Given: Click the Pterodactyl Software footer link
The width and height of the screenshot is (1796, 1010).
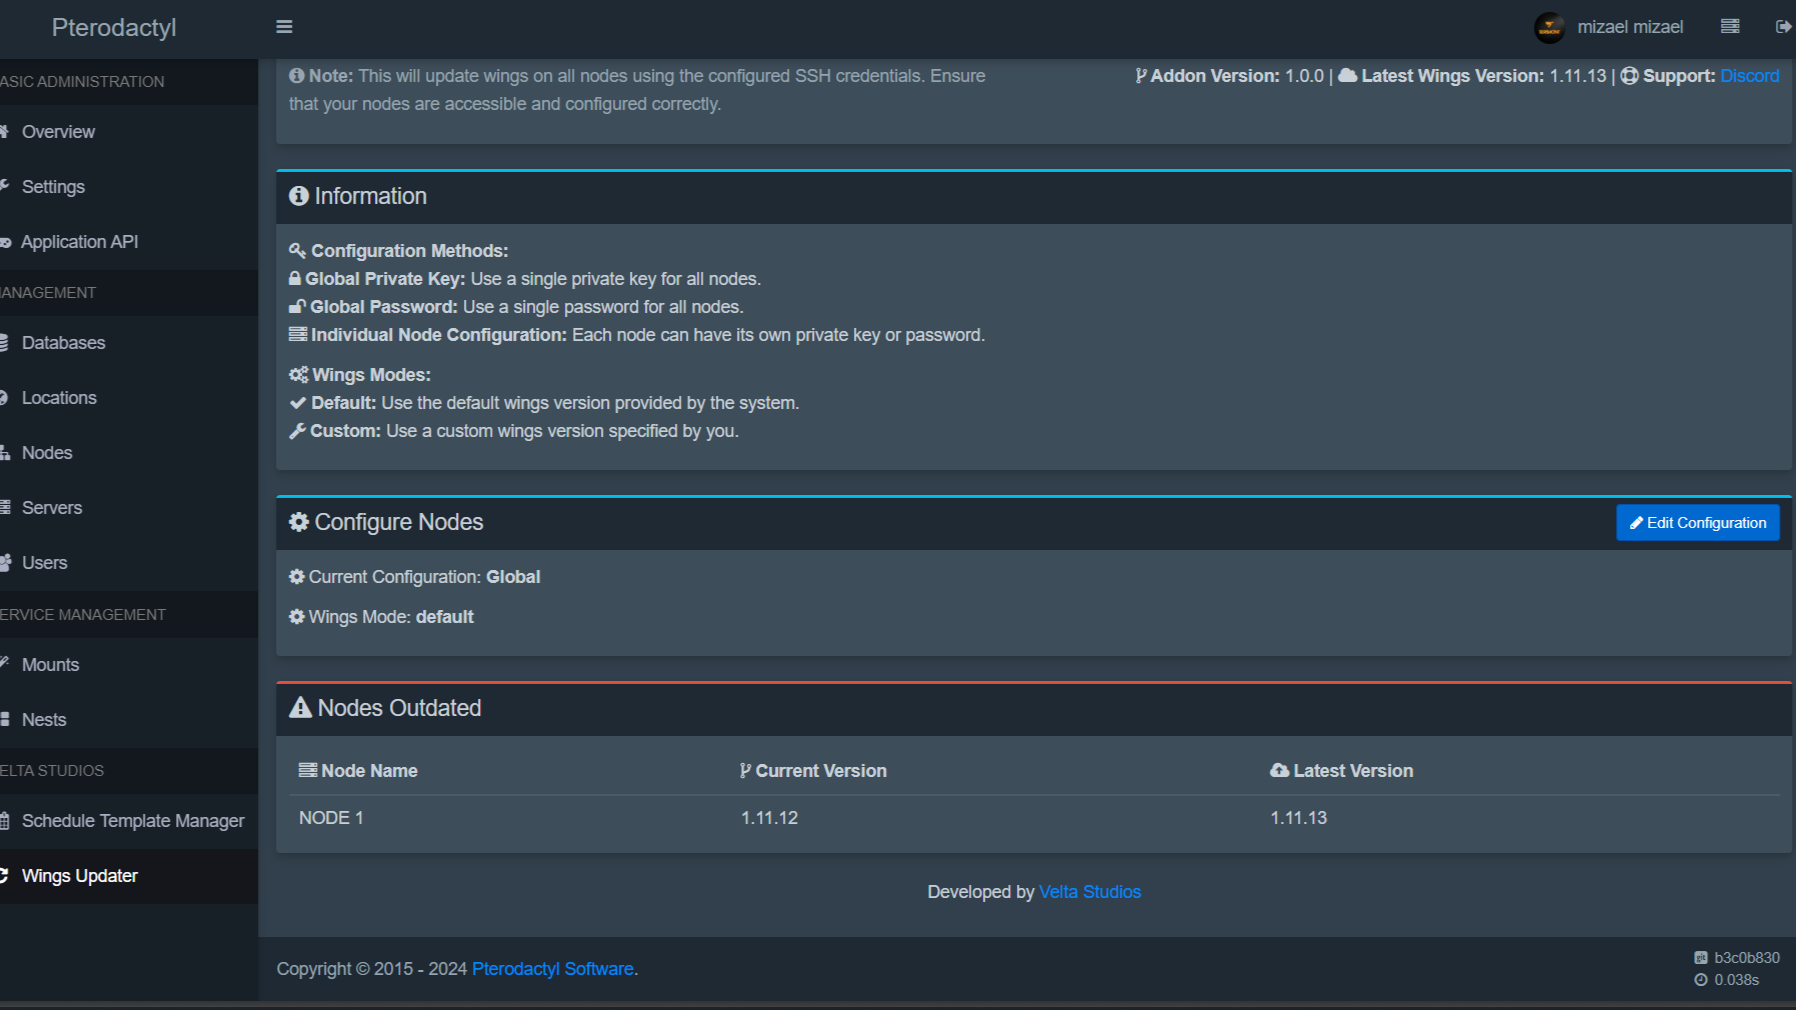Looking at the screenshot, I should click(x=552, y=969).
